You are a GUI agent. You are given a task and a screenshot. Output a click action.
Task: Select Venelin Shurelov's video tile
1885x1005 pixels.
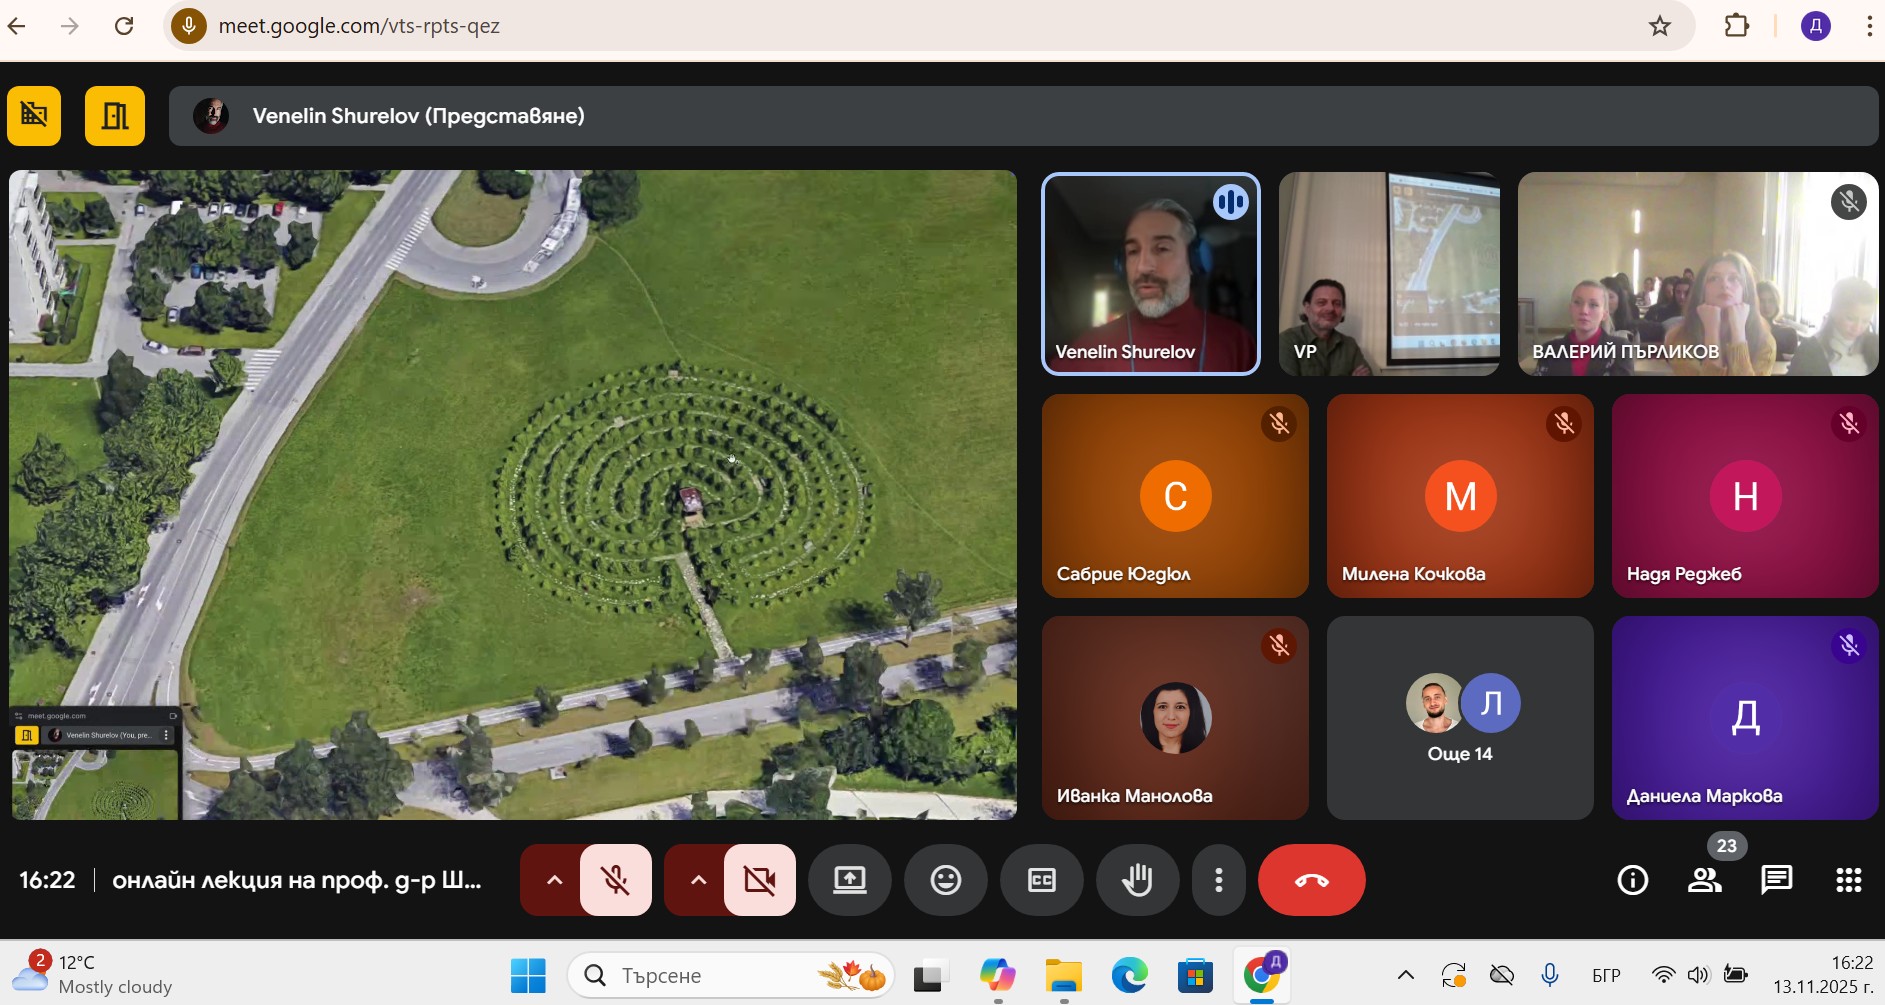click(x=1150, y=274)
